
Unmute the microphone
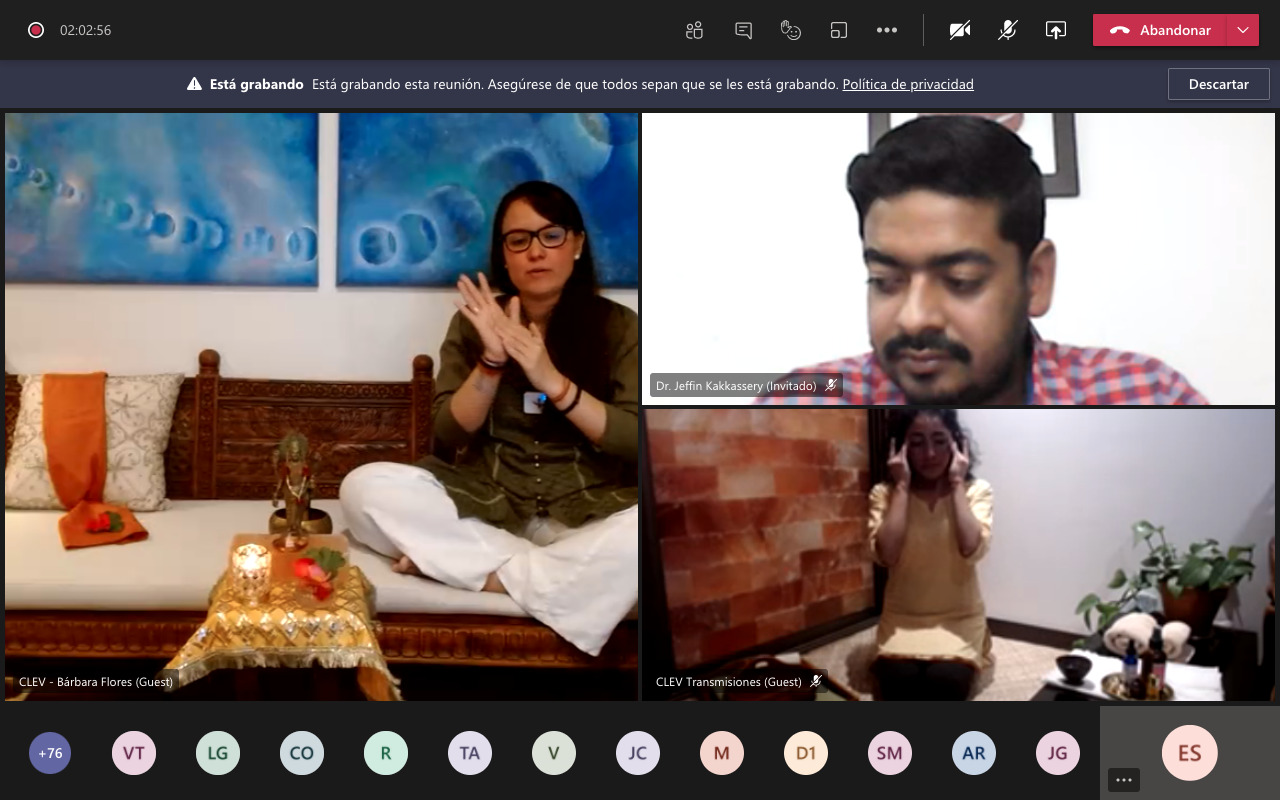(x=1008, y=30)
